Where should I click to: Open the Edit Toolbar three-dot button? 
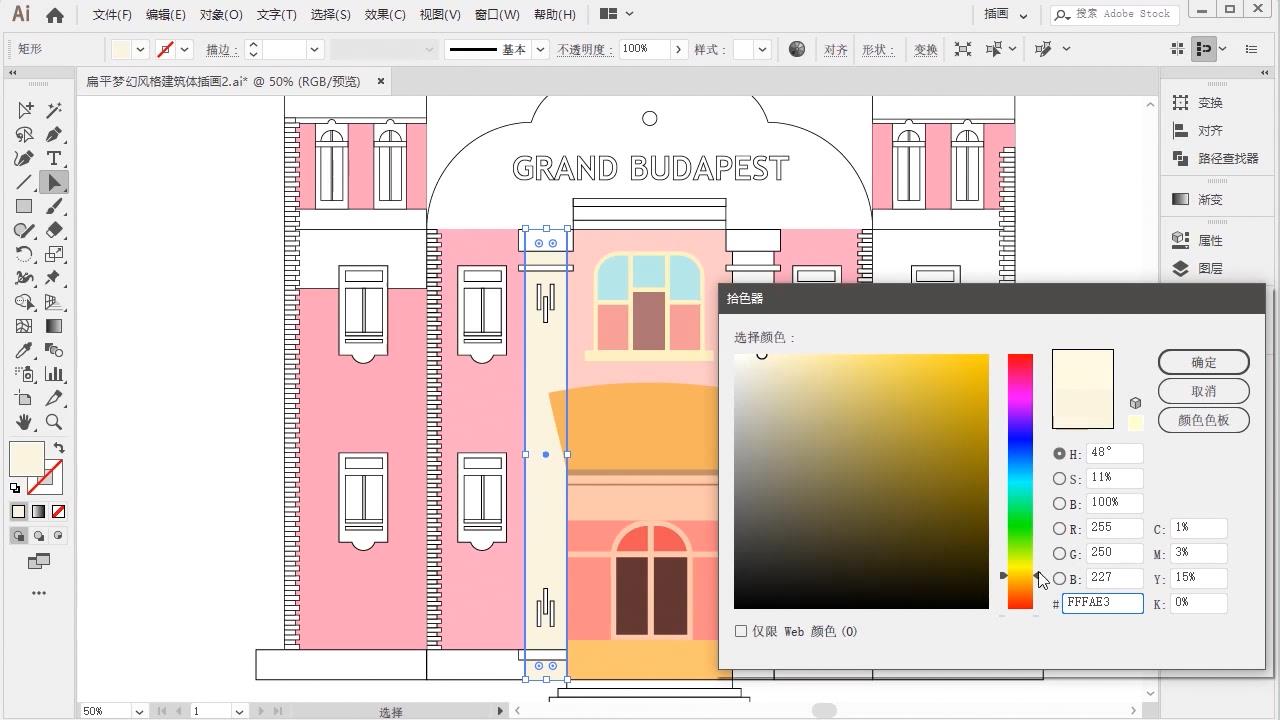click(x=39, y=593)
